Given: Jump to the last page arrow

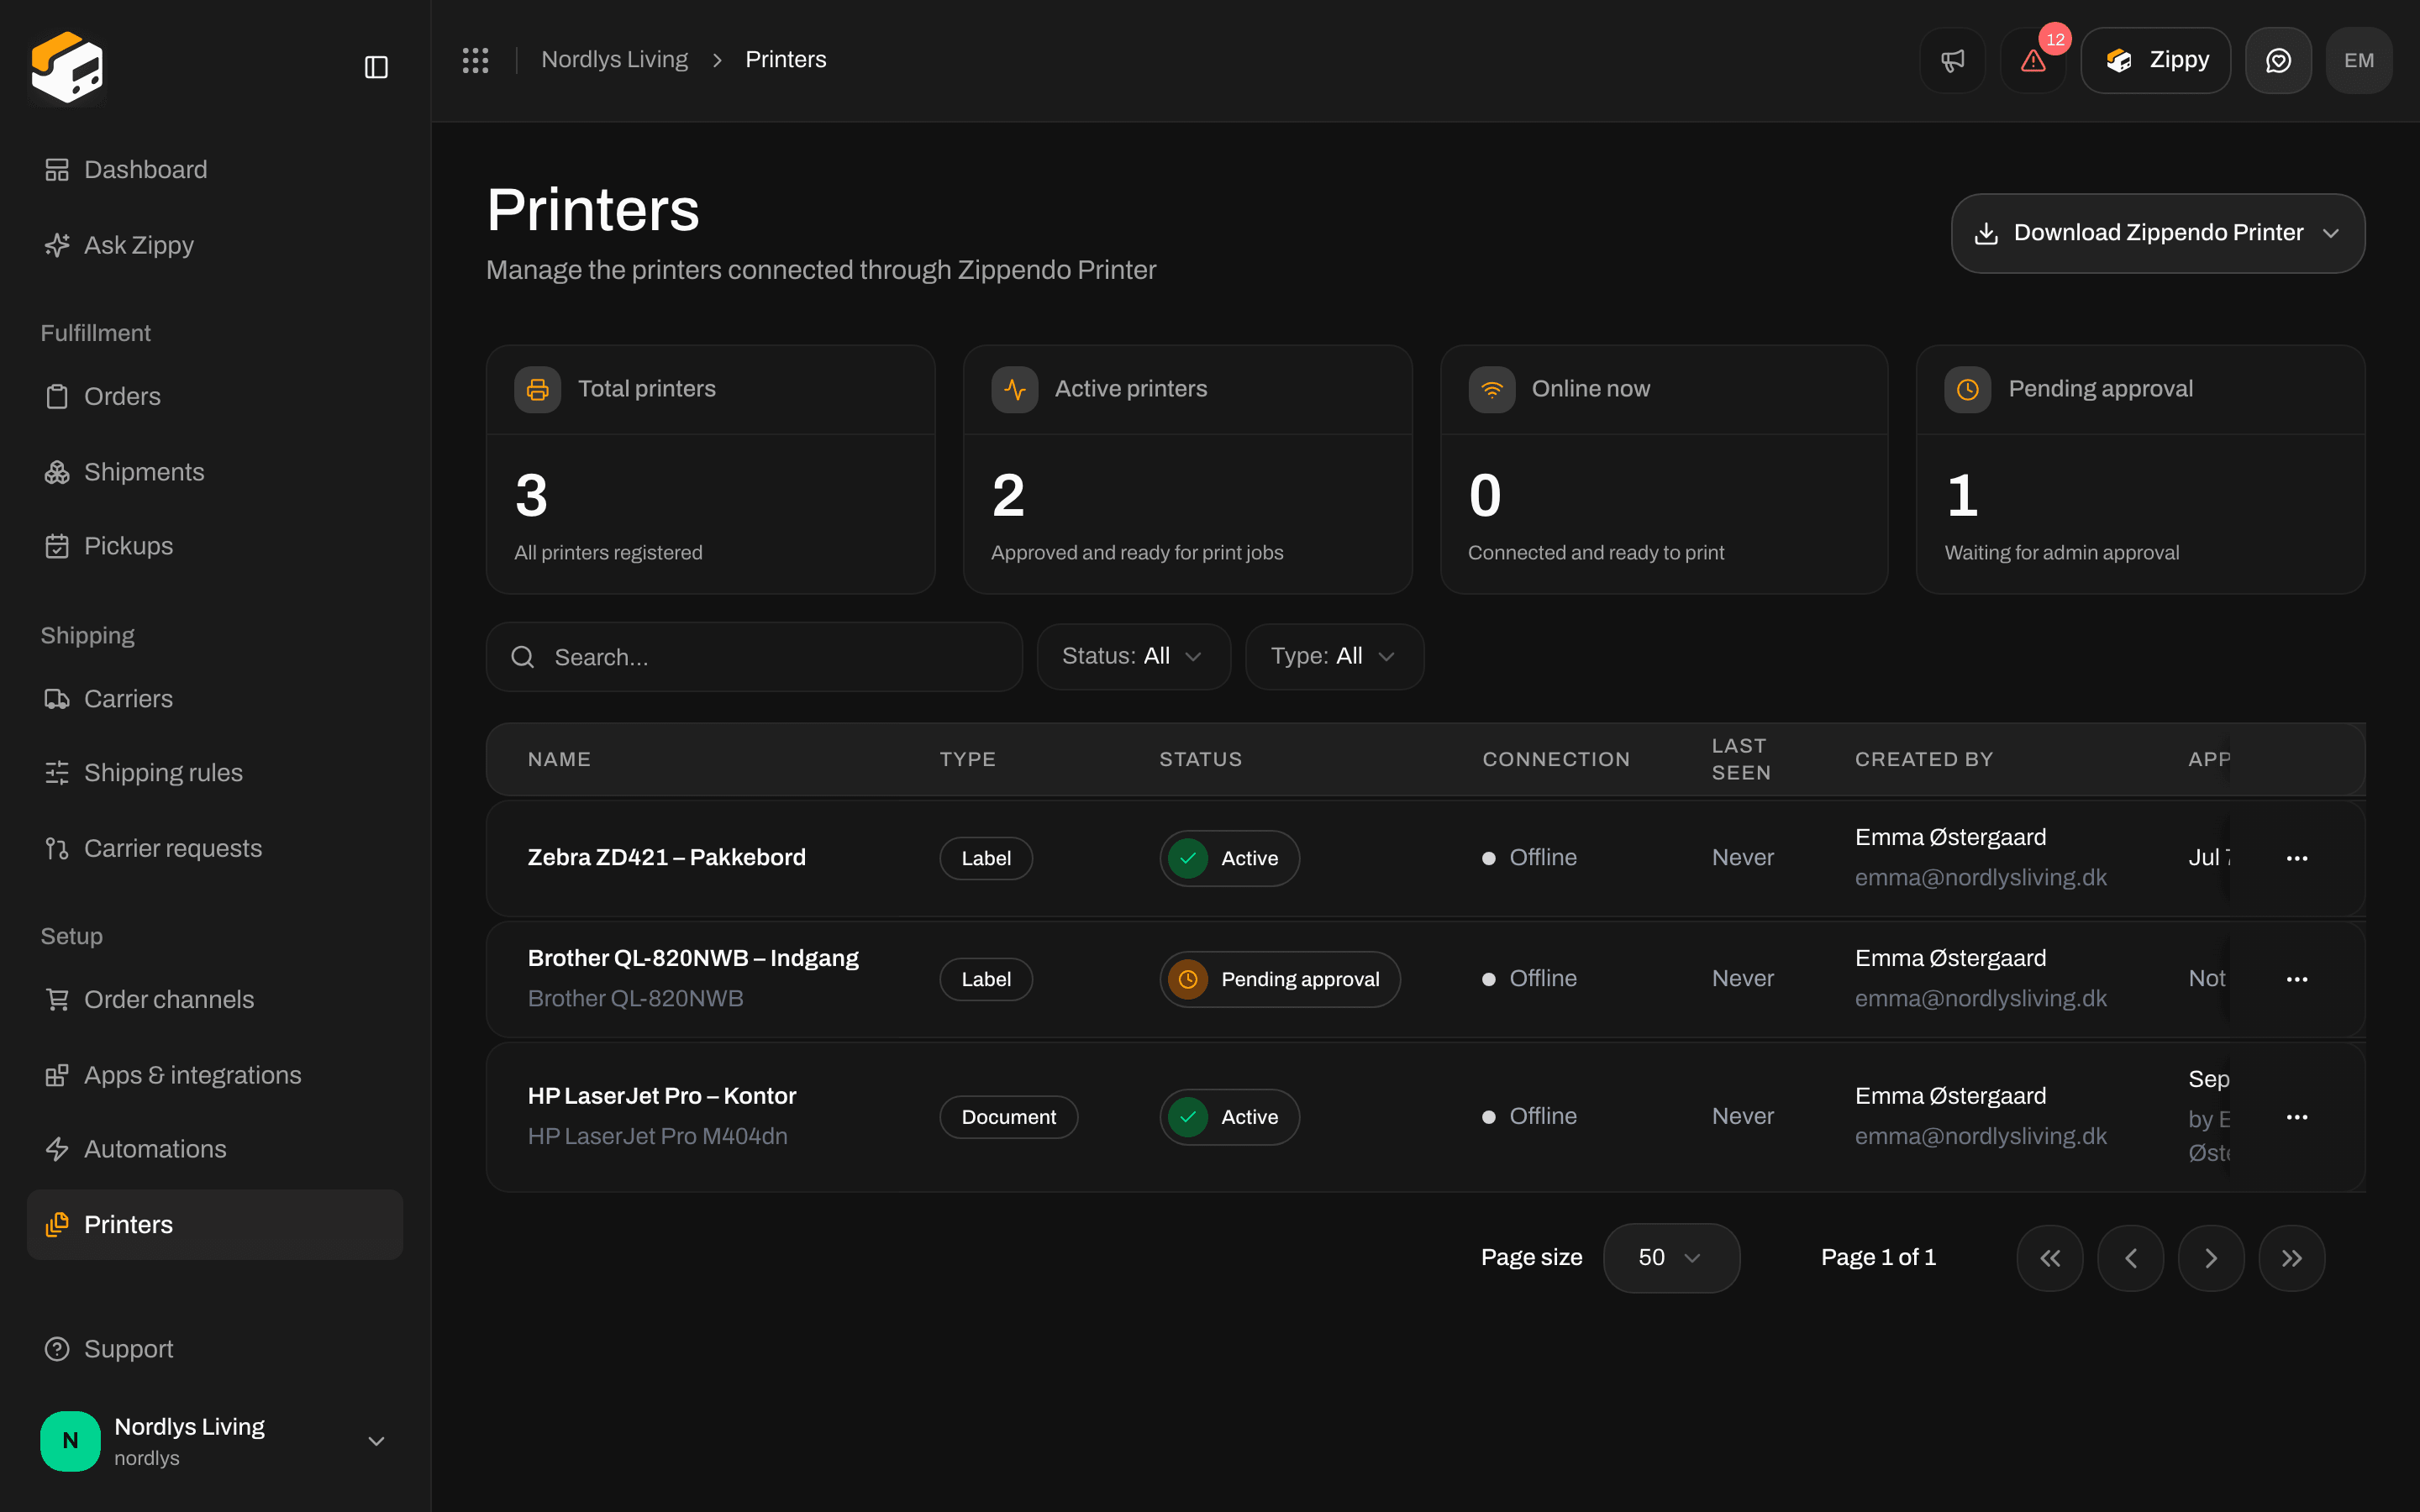Looking at the screenshot, I should tap(2292, 1258).
